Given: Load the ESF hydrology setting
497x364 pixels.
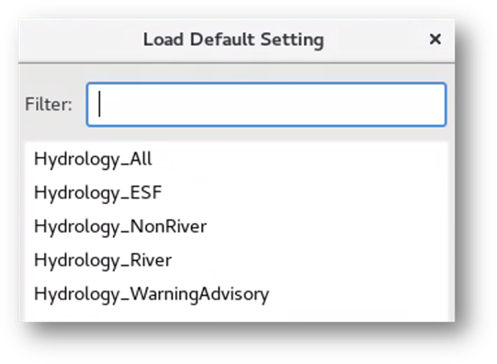Looking at the screenshot, I should (x=236, y=193).
